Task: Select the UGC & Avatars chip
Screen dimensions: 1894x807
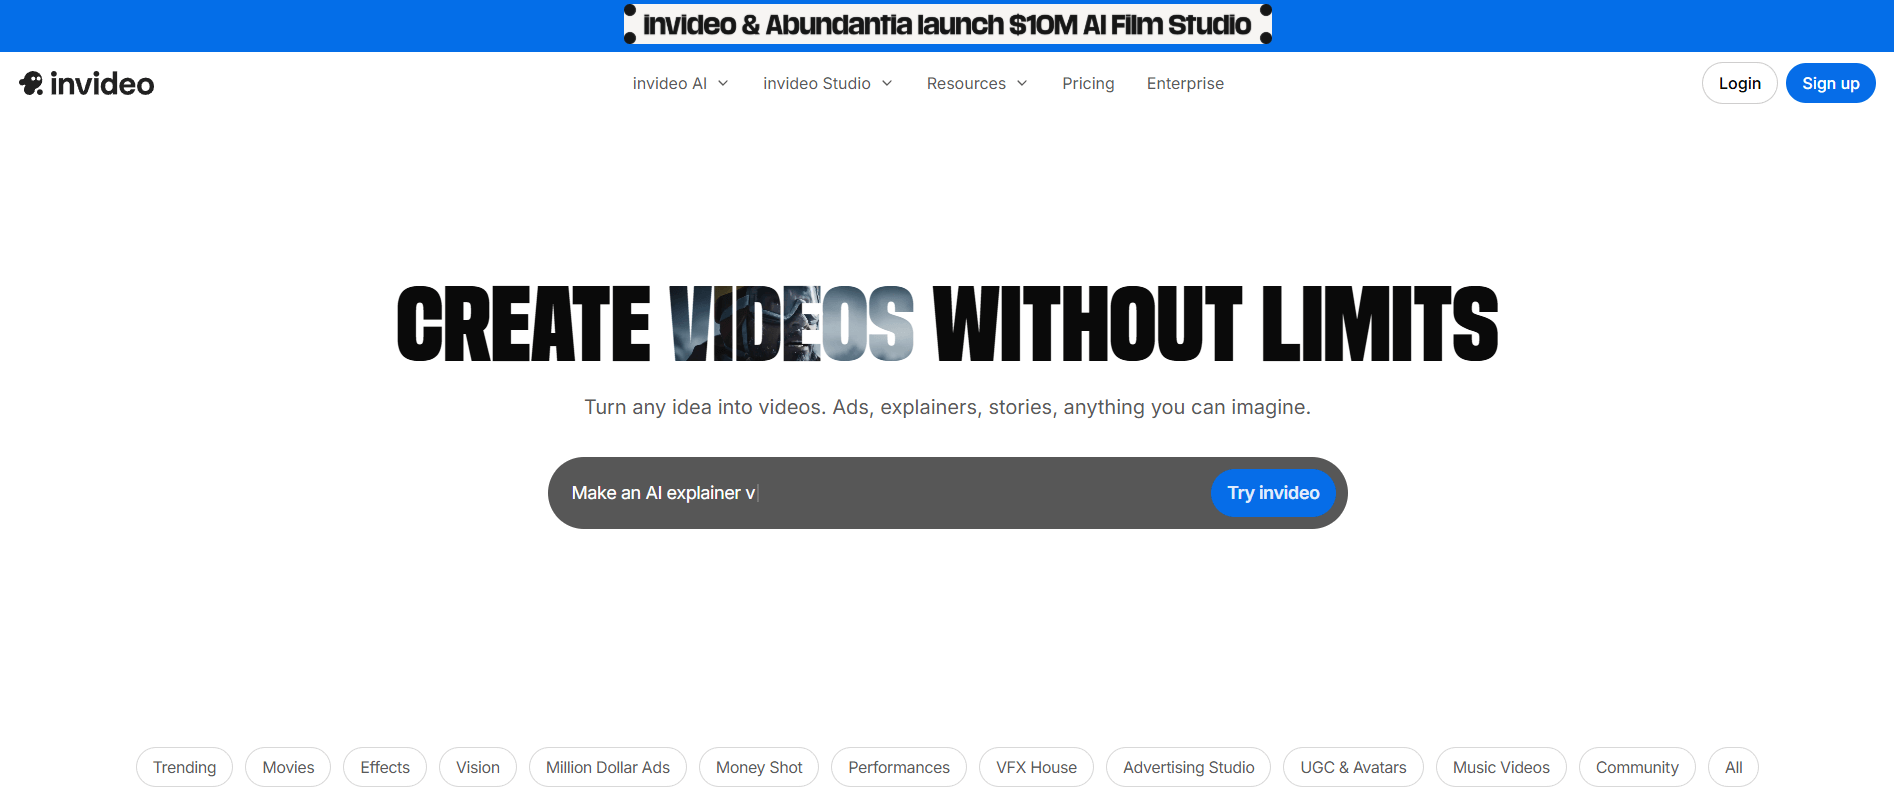Action: 1353,767
